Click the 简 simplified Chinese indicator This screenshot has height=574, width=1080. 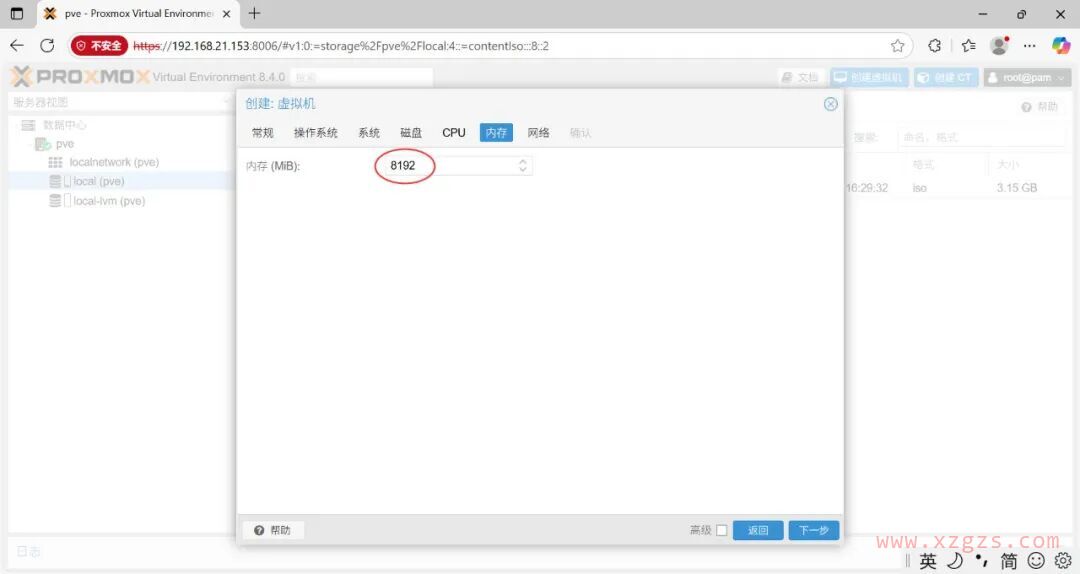[x=1008, y=561]
